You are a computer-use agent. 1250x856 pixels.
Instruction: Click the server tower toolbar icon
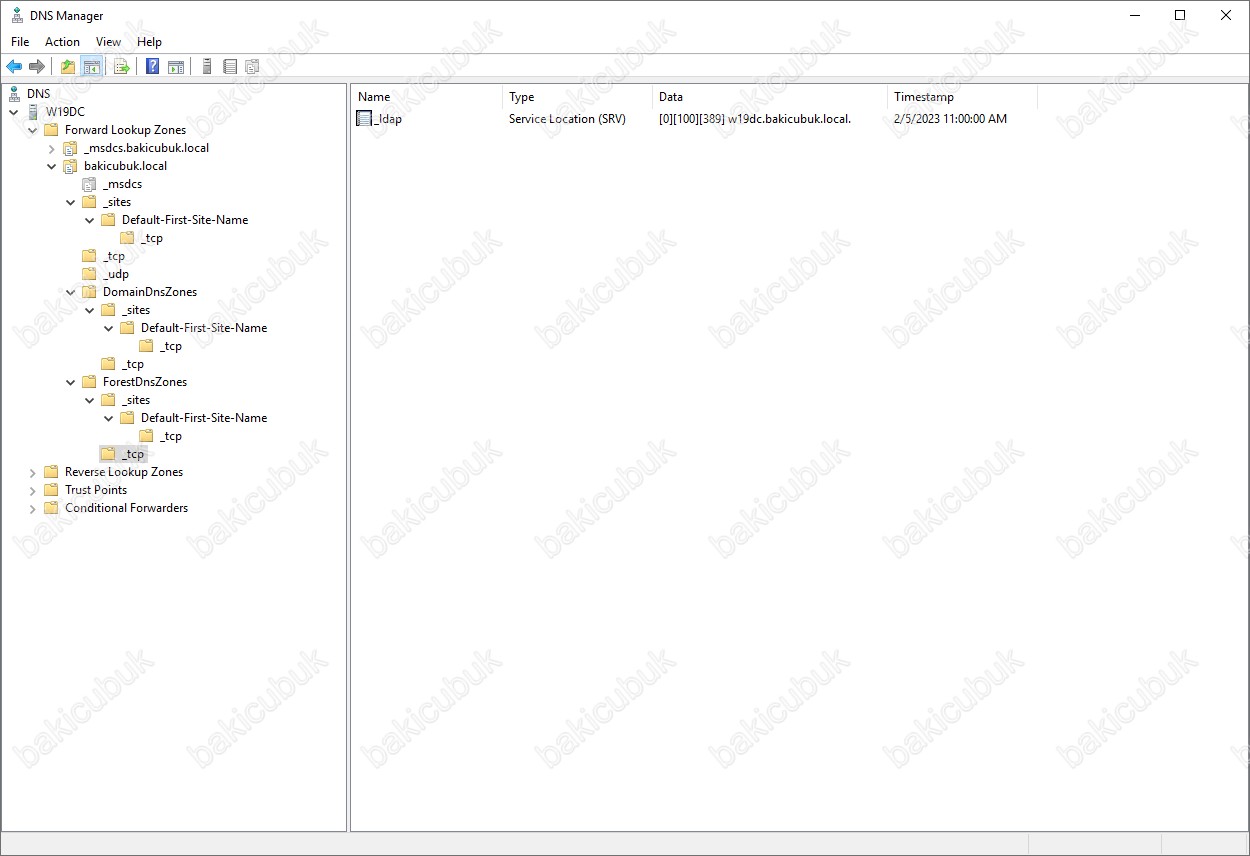point(207,67)
